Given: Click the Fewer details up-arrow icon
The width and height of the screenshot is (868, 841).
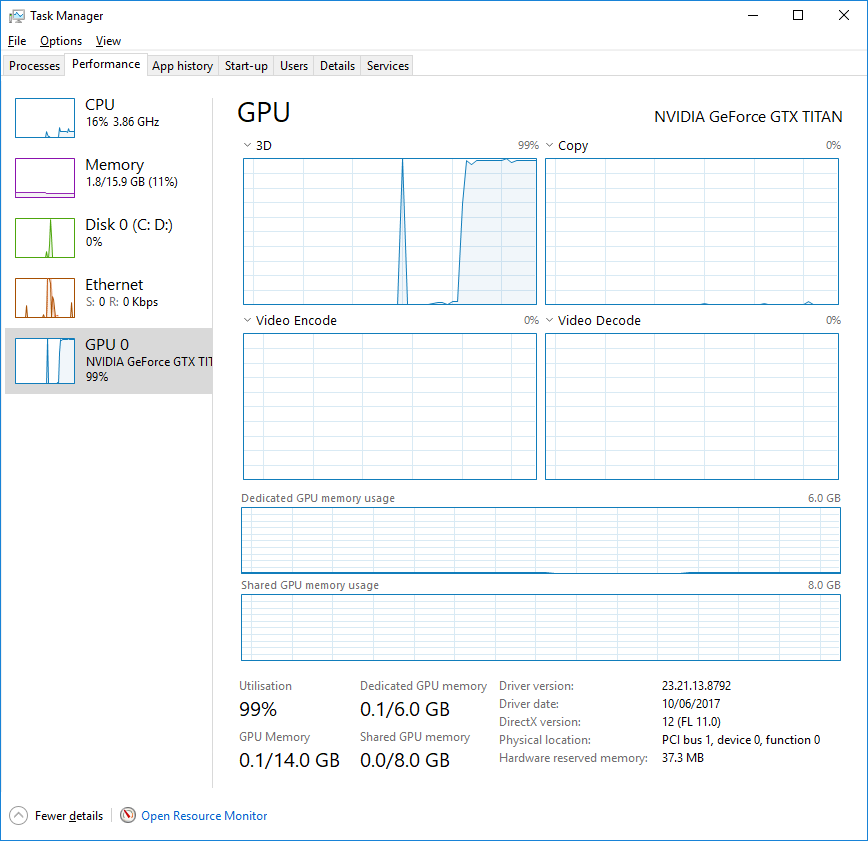Looking at the screenshot, I should pos(18,816).
